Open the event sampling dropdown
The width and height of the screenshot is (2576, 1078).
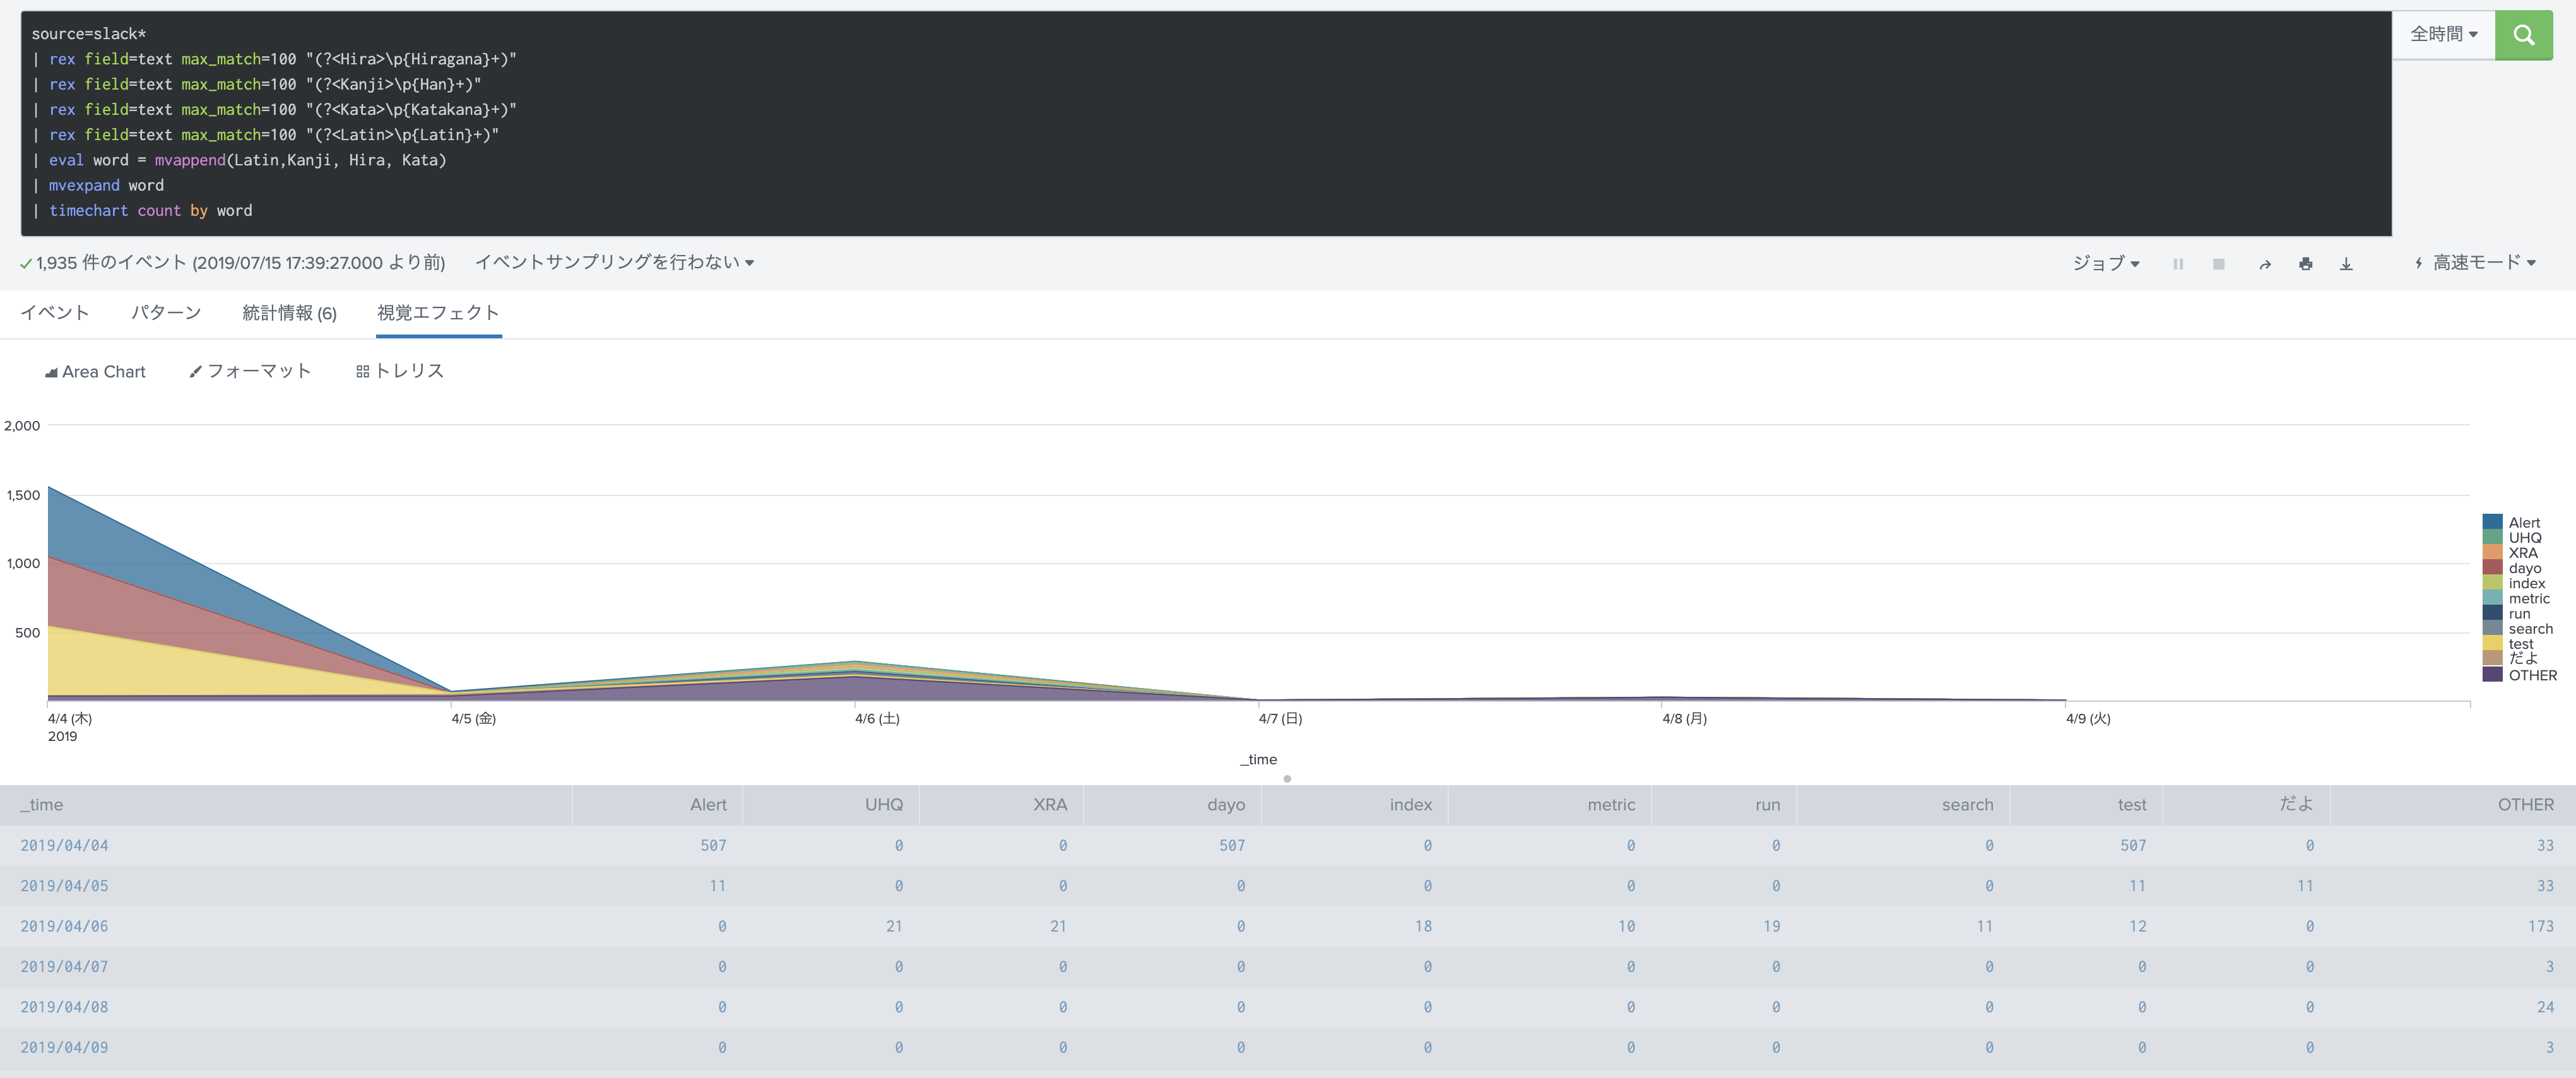(x=614, y=262)
